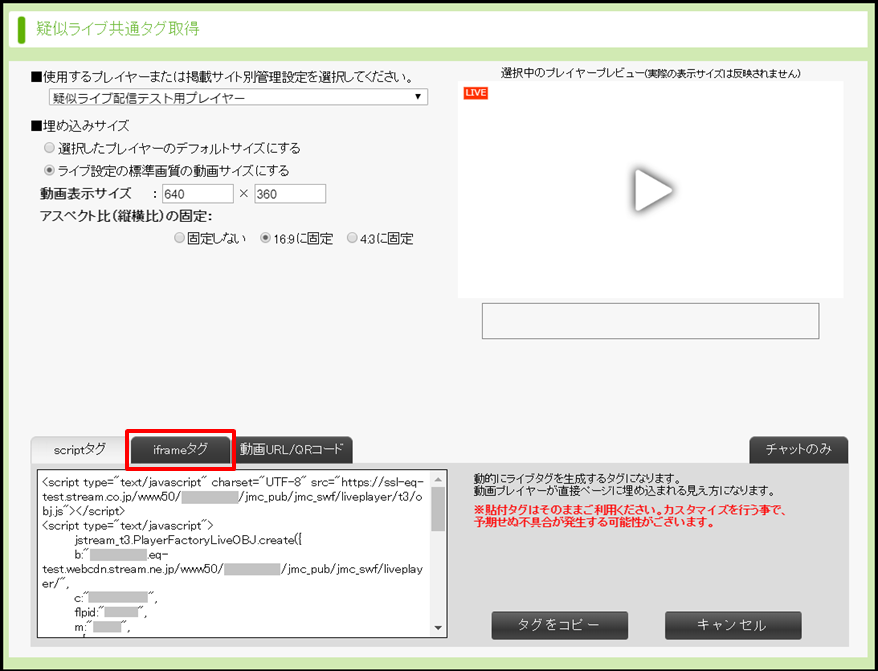
Task: Click inside the script tag code textarea
Action: click(235, 553)
